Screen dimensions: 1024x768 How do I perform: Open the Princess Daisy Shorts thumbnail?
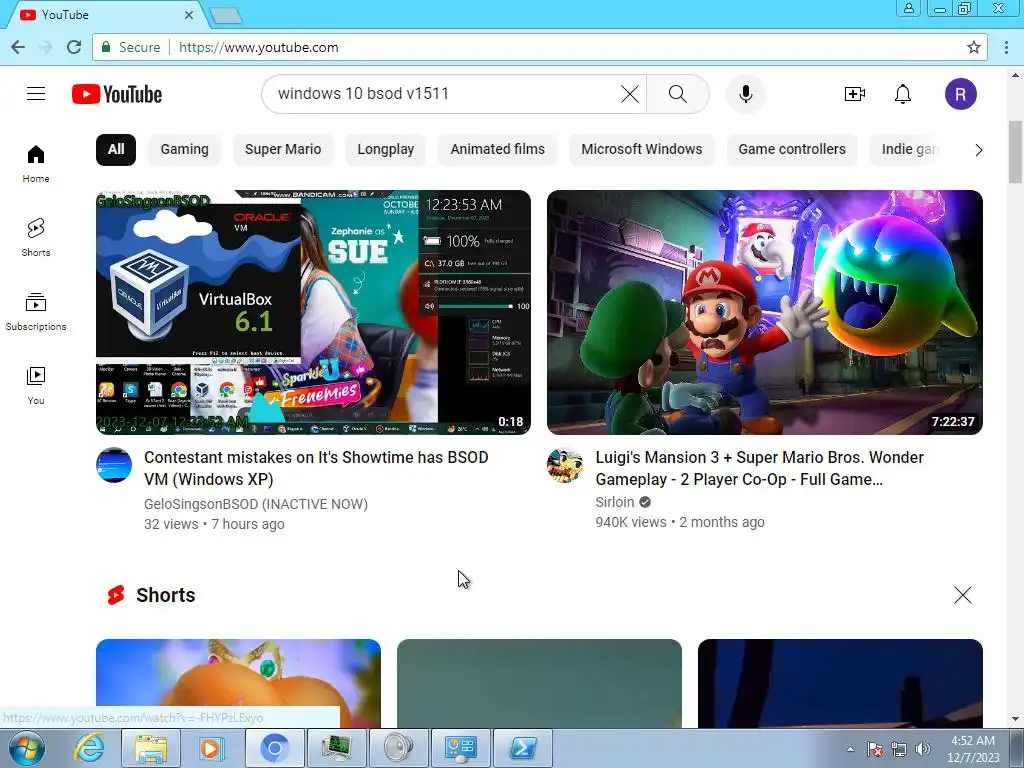[x=238, y=683]
